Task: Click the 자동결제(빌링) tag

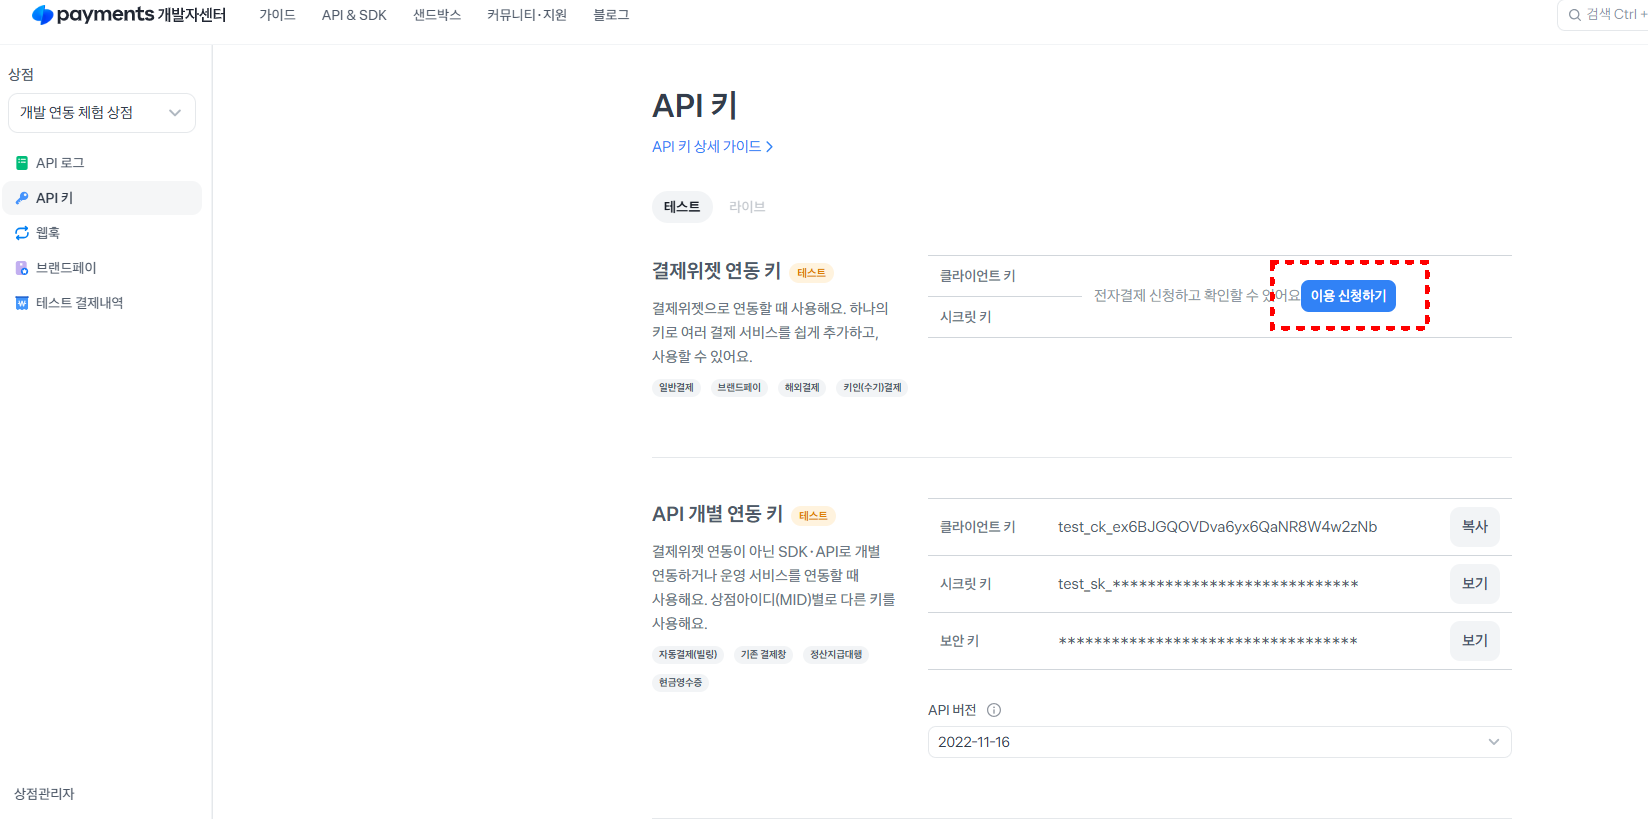Action: click(688, 655)
